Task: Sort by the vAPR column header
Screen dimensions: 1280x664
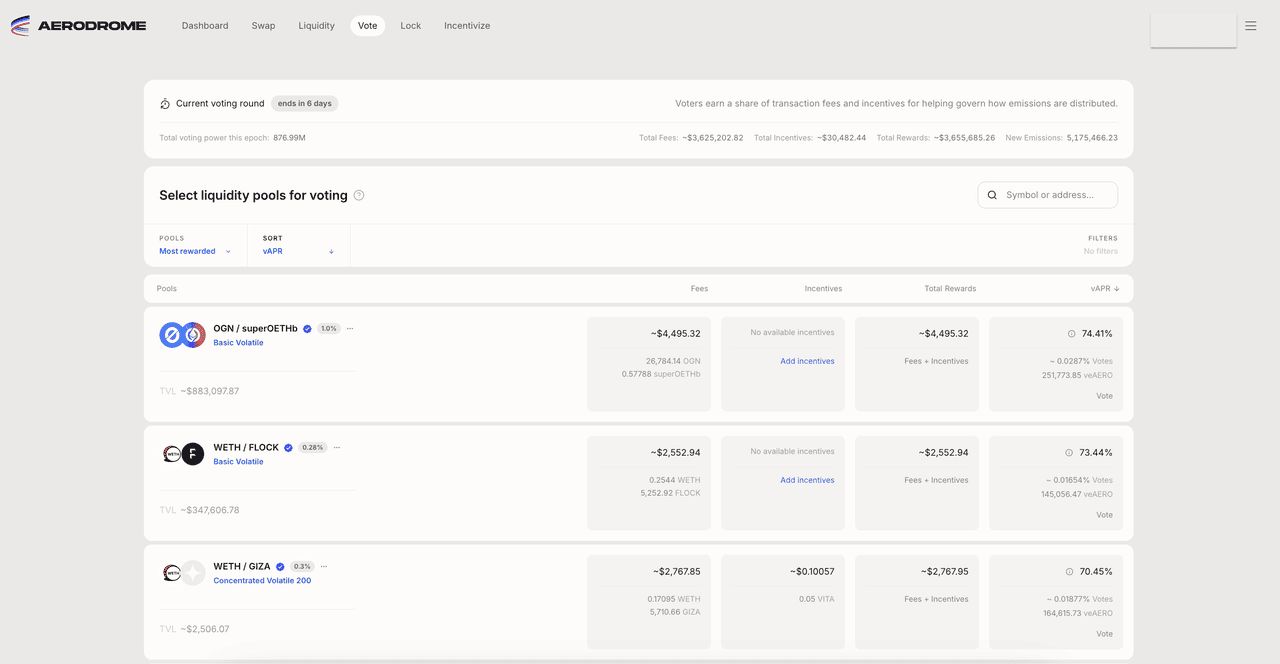Action: click(1105, 289)
